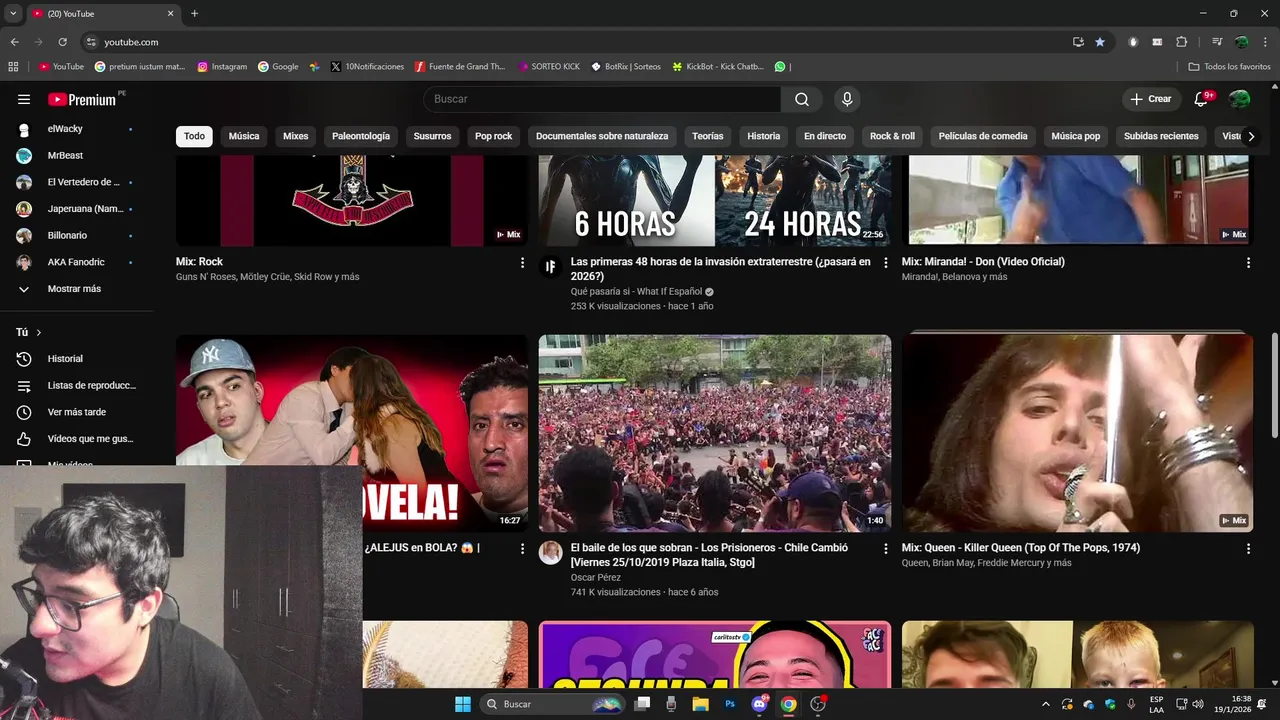Select the En directo filter chip
The image size is (1280, 720).
(825, 136)
